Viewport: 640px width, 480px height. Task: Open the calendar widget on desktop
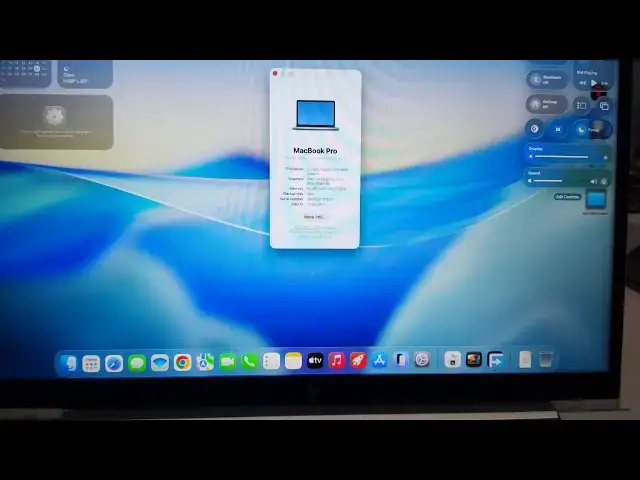[x=25, y=73]
